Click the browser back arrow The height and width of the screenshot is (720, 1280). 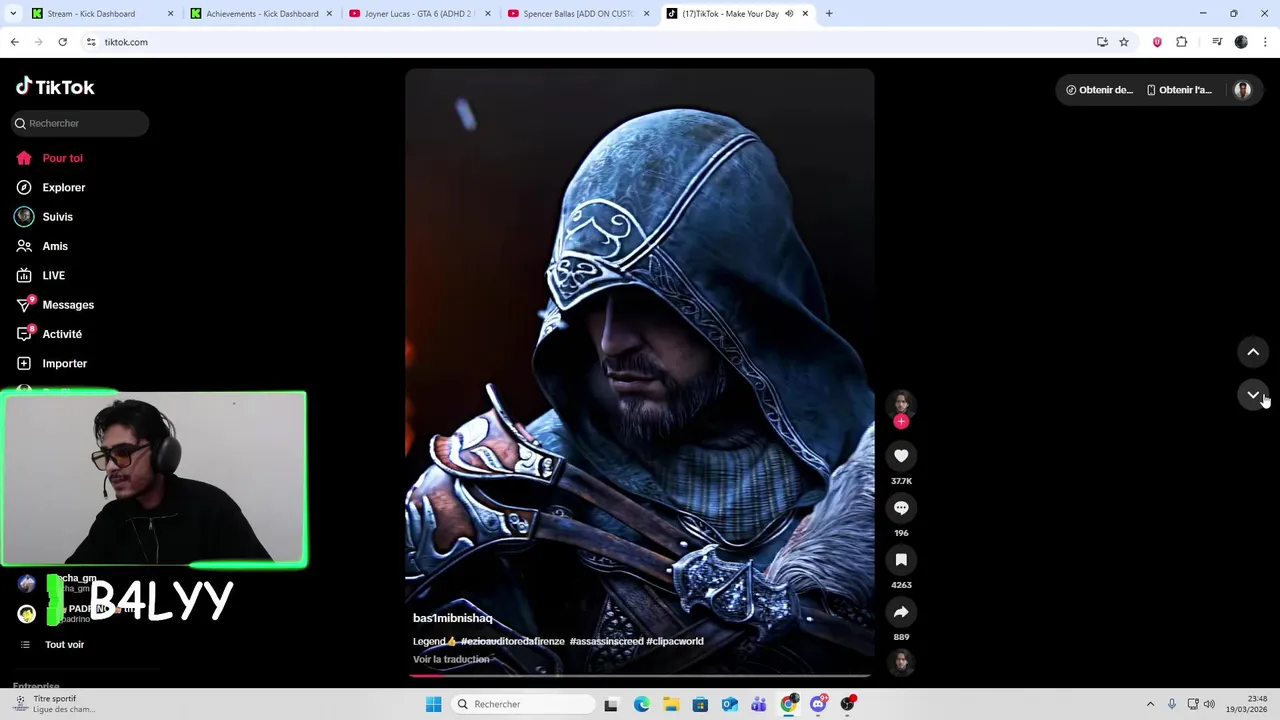(x=14, y=42)
